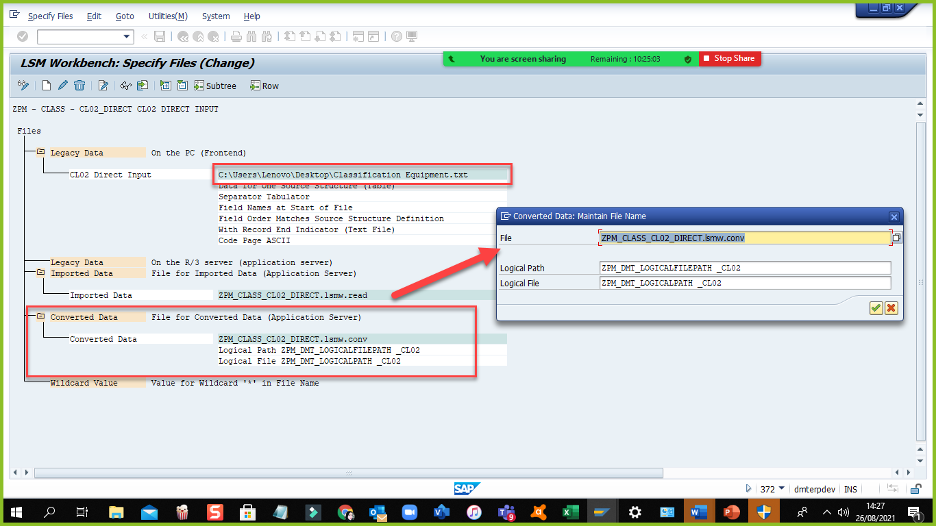Open the Utilities menu
The image size is (936, 526).
[x=167, y=16]
